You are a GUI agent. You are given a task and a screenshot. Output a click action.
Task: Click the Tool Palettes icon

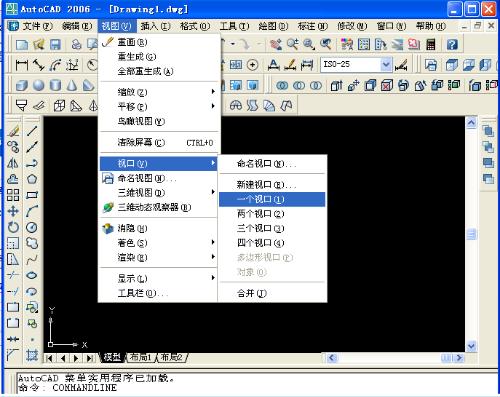[x=381, y=44]
